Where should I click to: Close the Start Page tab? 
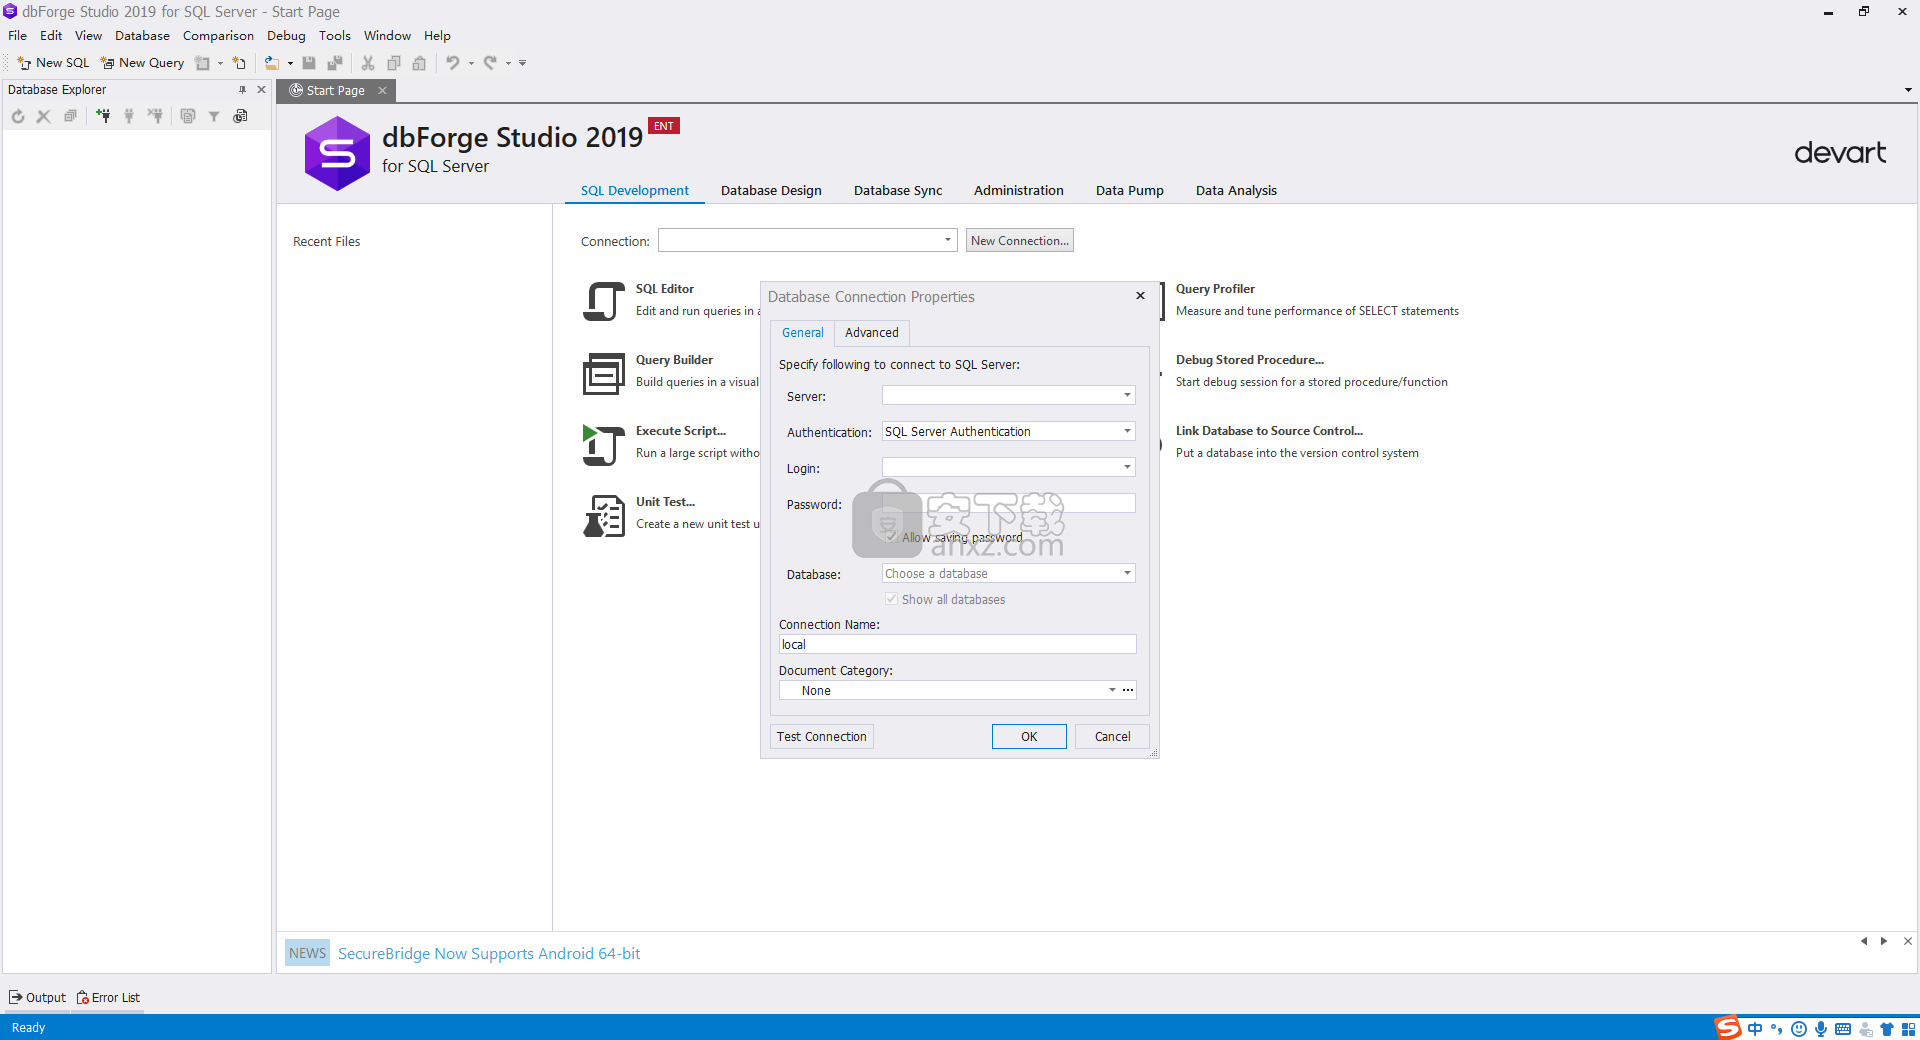click(382, 90)
